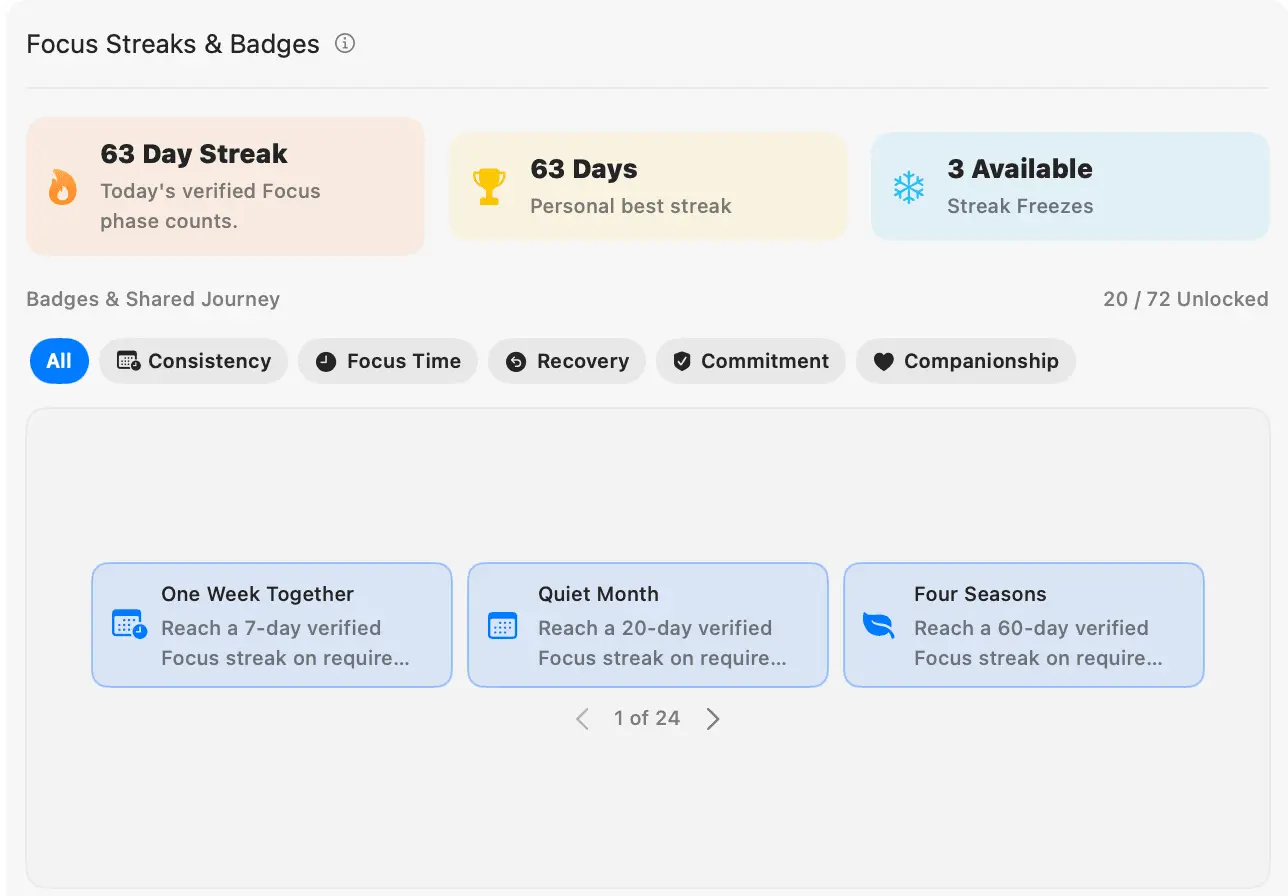Click the Today's verified Focus phase counts text

pos(210,206)
